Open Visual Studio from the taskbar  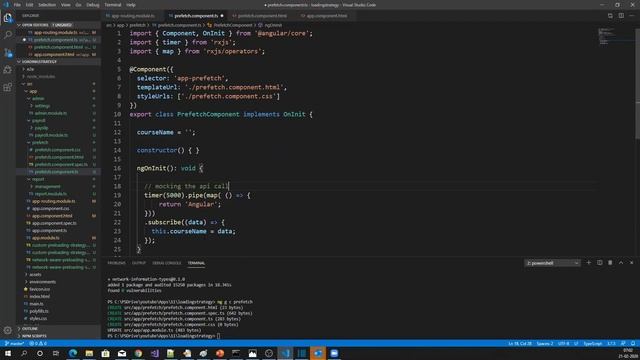click(155, 353)
